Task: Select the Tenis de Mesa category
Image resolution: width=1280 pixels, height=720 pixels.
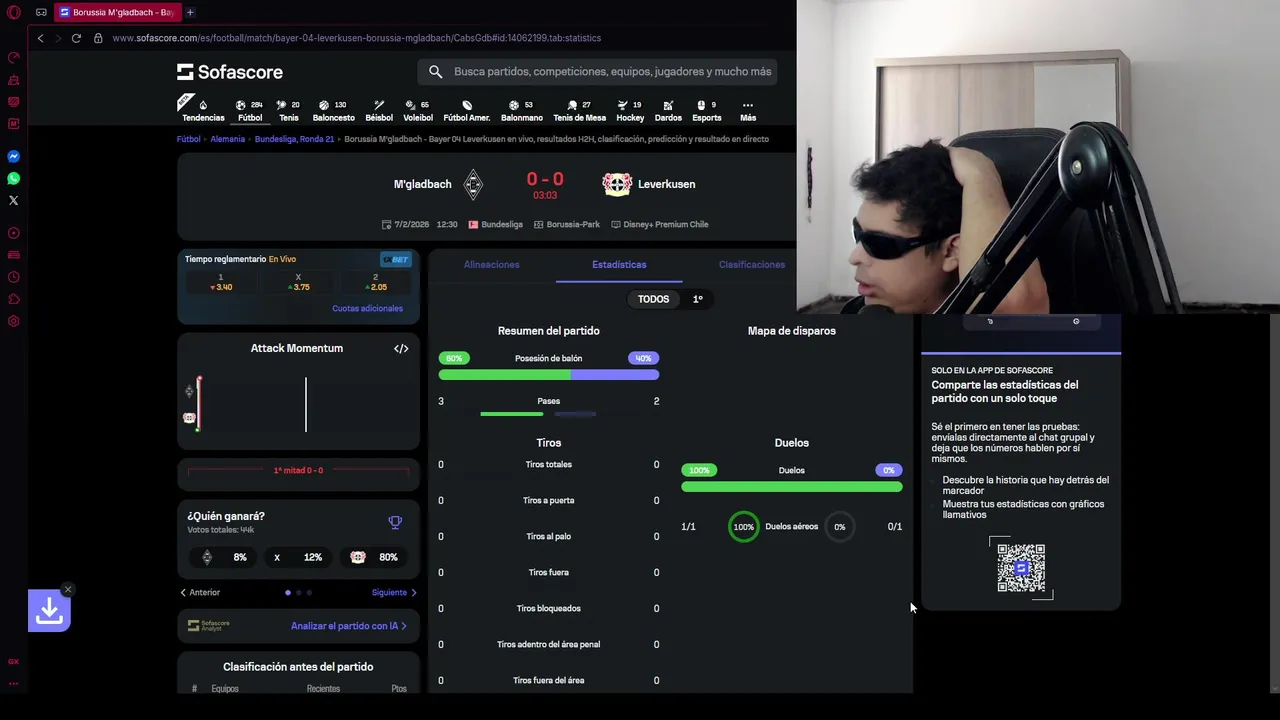Action: (579, 110)
